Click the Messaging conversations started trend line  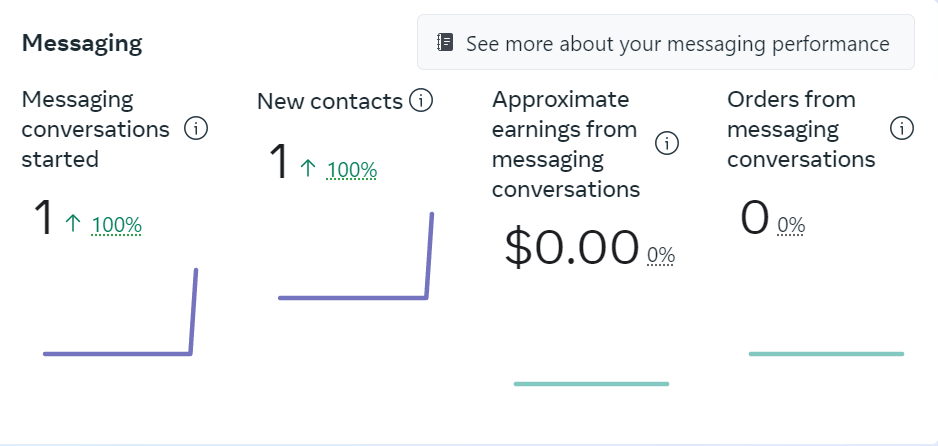[x=118, y=352]
